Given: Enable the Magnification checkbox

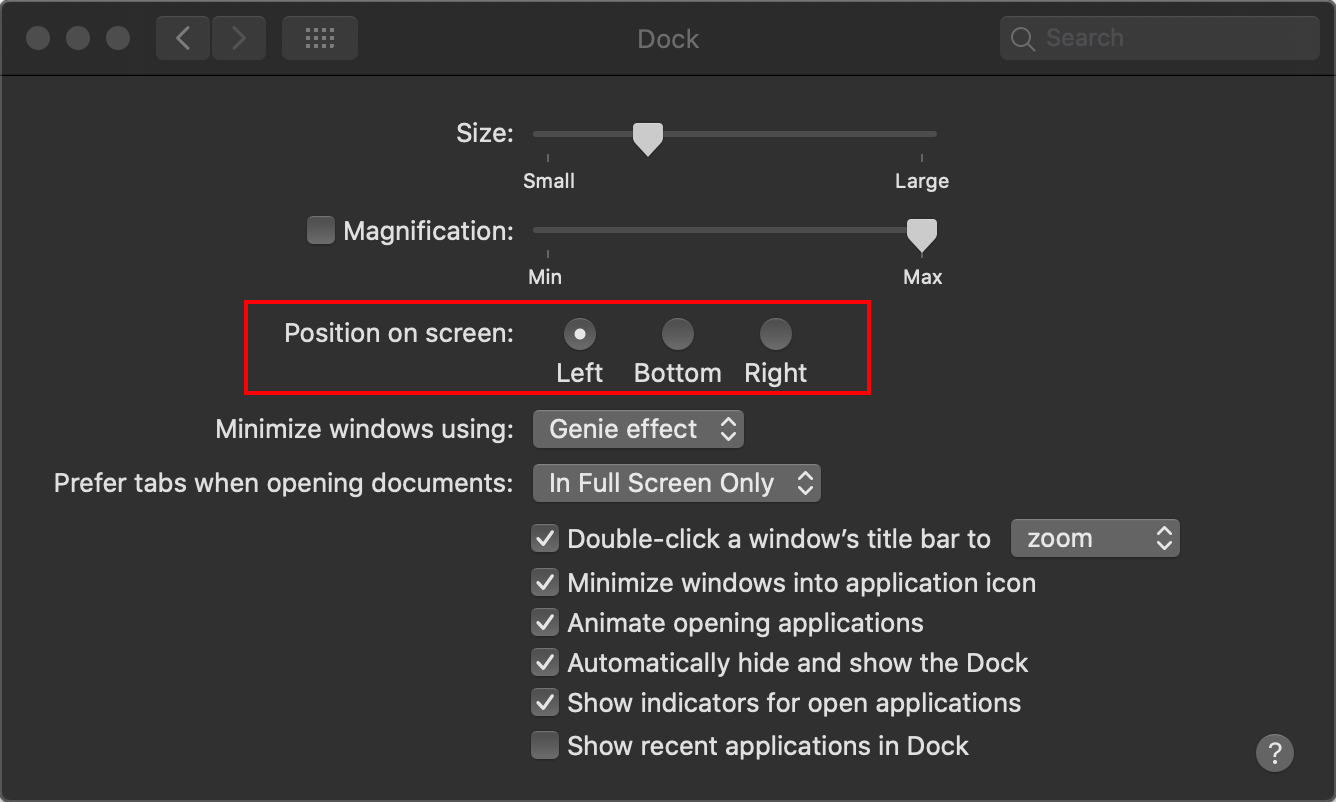Looking at the screenshot, I should [x=320, y=229].
